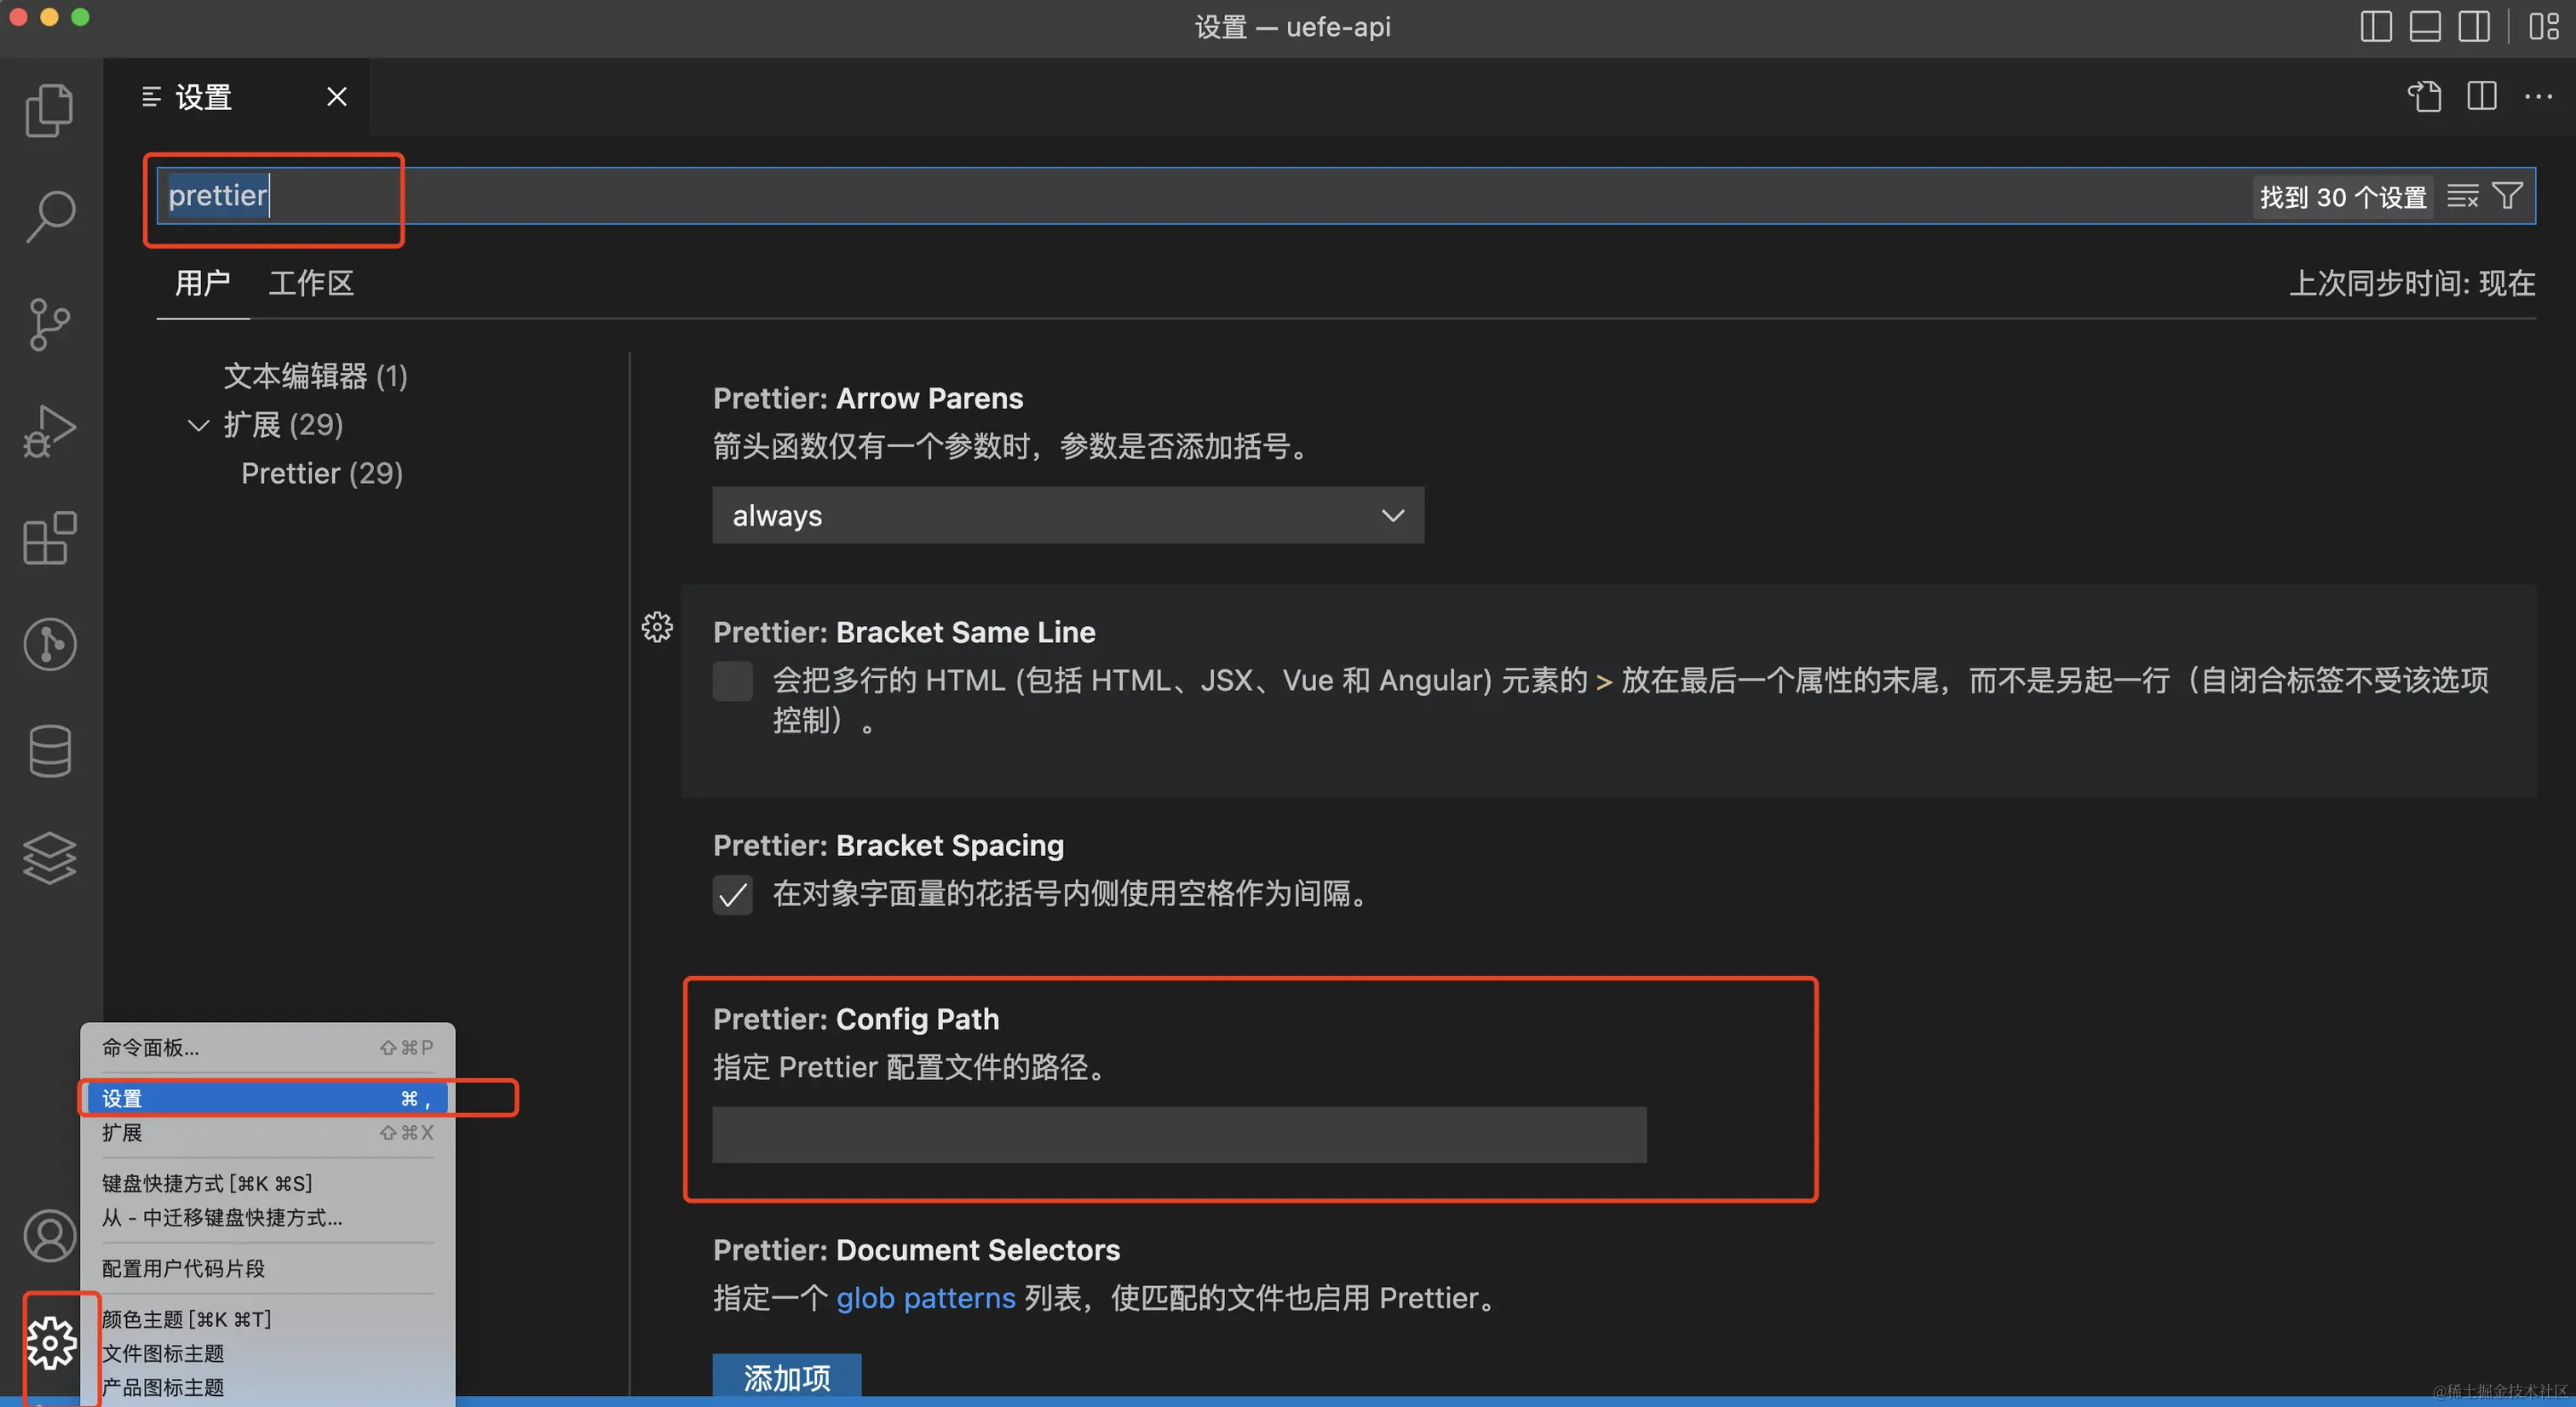The height and width of the screenshot is (1407, 2576).
Task: Choose 产品图标主题 menu entry
Action: point(267,1388)
